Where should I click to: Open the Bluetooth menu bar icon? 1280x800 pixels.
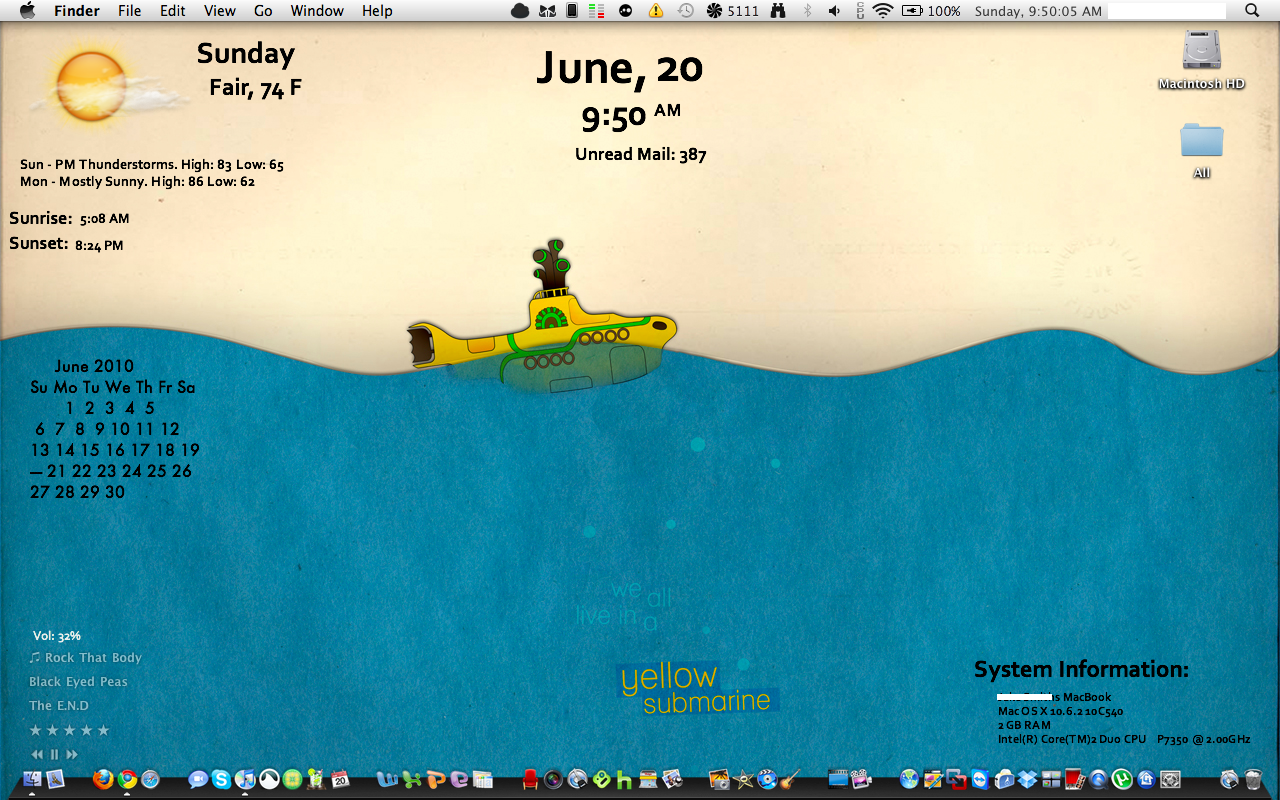[x=808, y=11]
